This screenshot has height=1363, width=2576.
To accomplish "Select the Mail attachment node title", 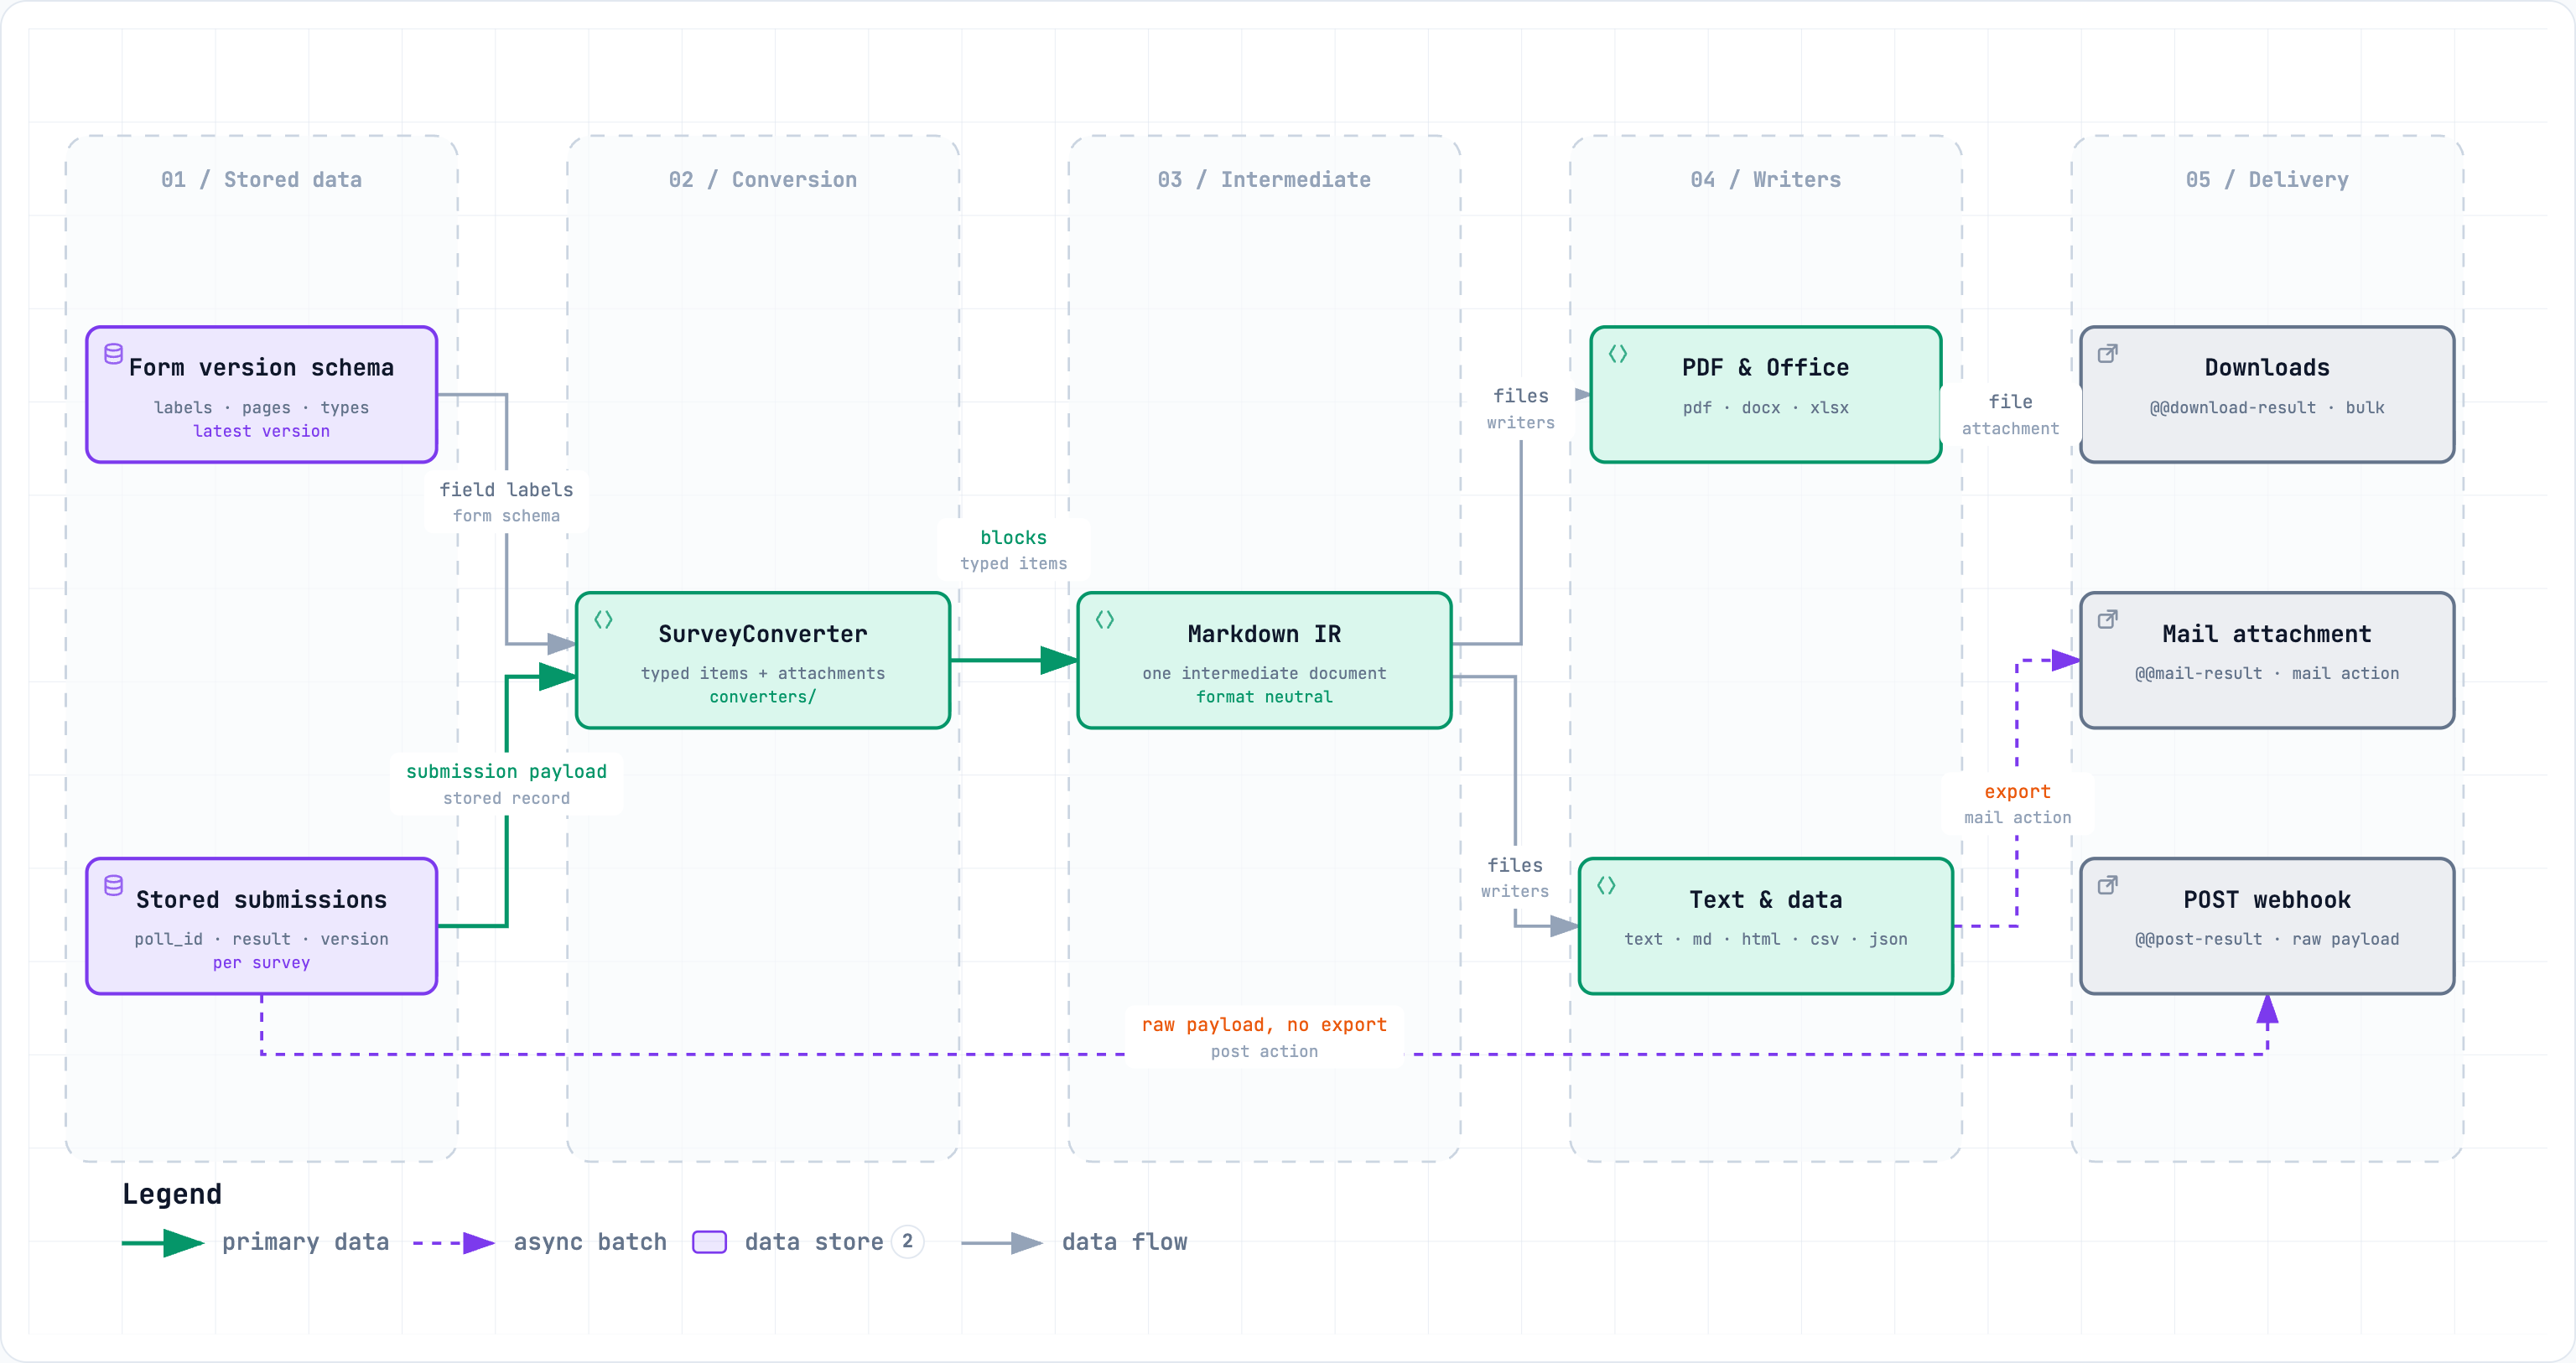I will point(2267,634).
